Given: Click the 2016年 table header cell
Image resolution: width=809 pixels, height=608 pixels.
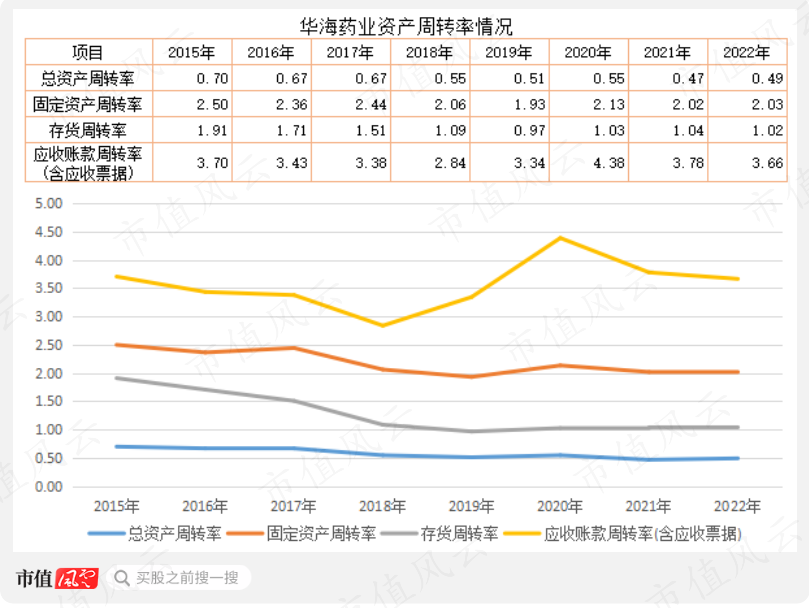Looking at the screenshot, I should coord(272,52).
